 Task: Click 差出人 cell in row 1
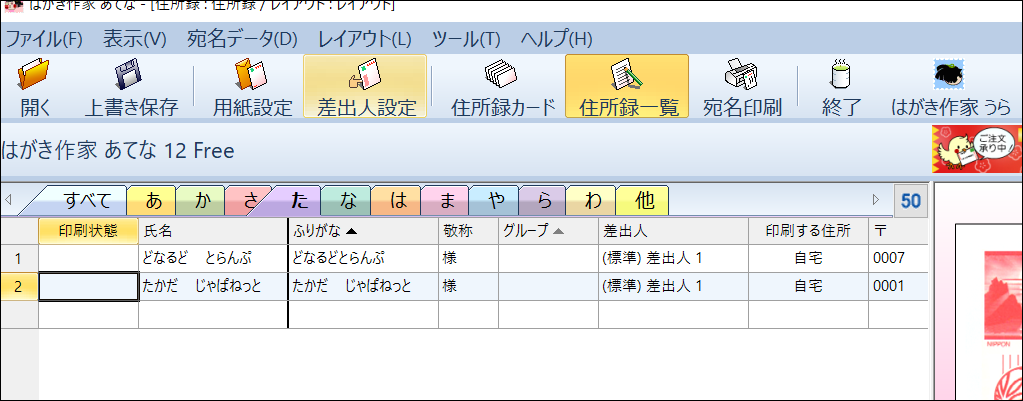tap(673, 258)
